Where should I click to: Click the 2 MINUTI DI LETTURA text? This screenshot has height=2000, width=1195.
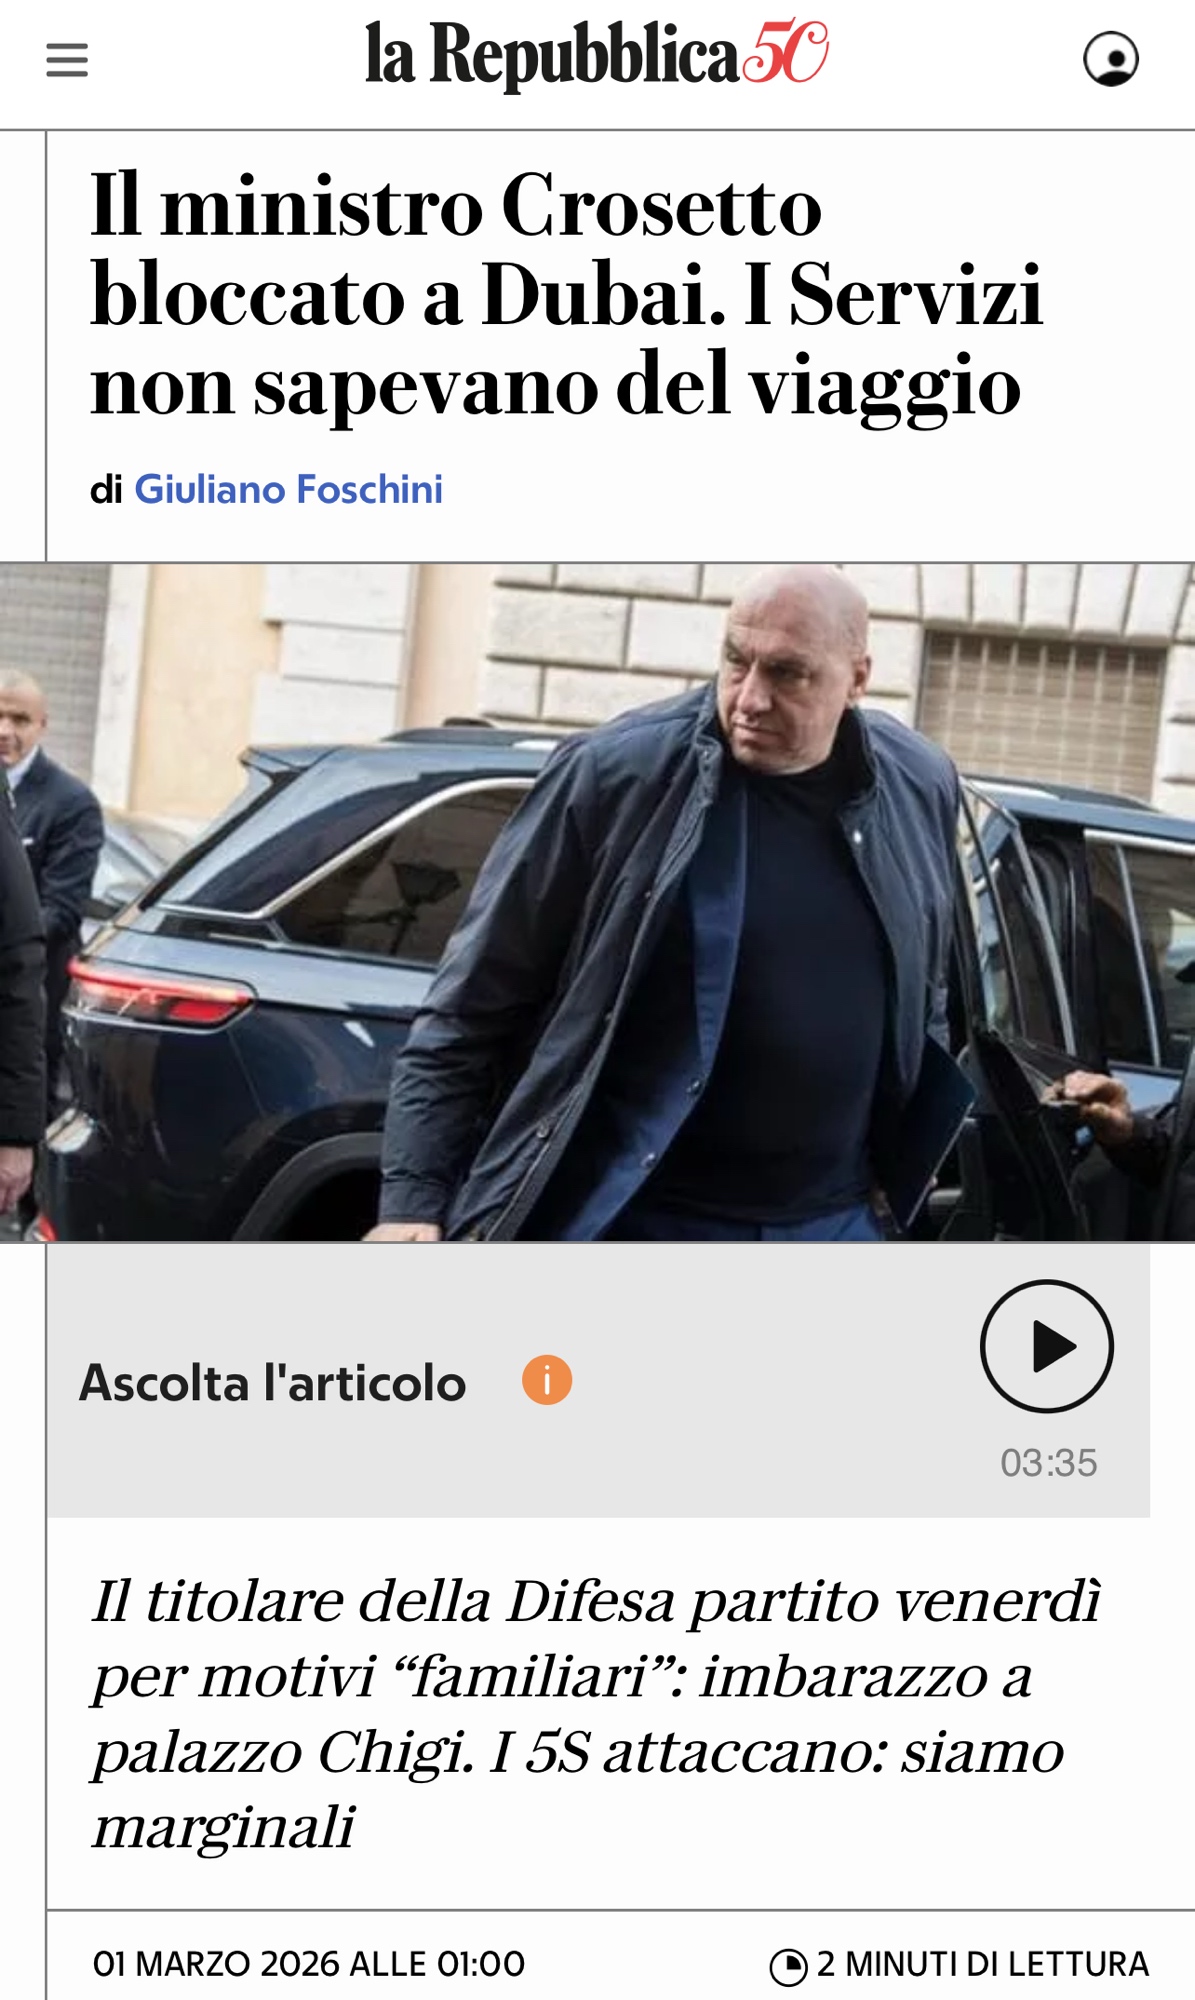[x=982, y=1964]
